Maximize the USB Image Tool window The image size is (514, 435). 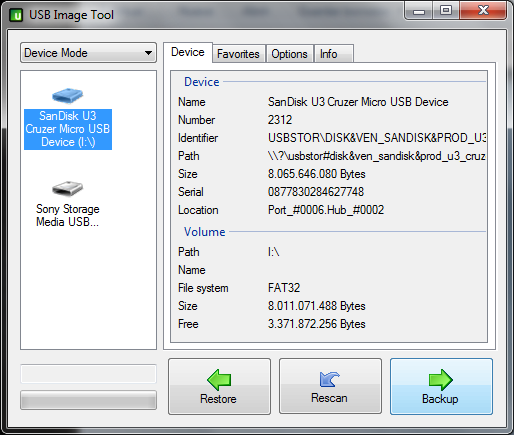pyautogui.click(x=446, y=11)
